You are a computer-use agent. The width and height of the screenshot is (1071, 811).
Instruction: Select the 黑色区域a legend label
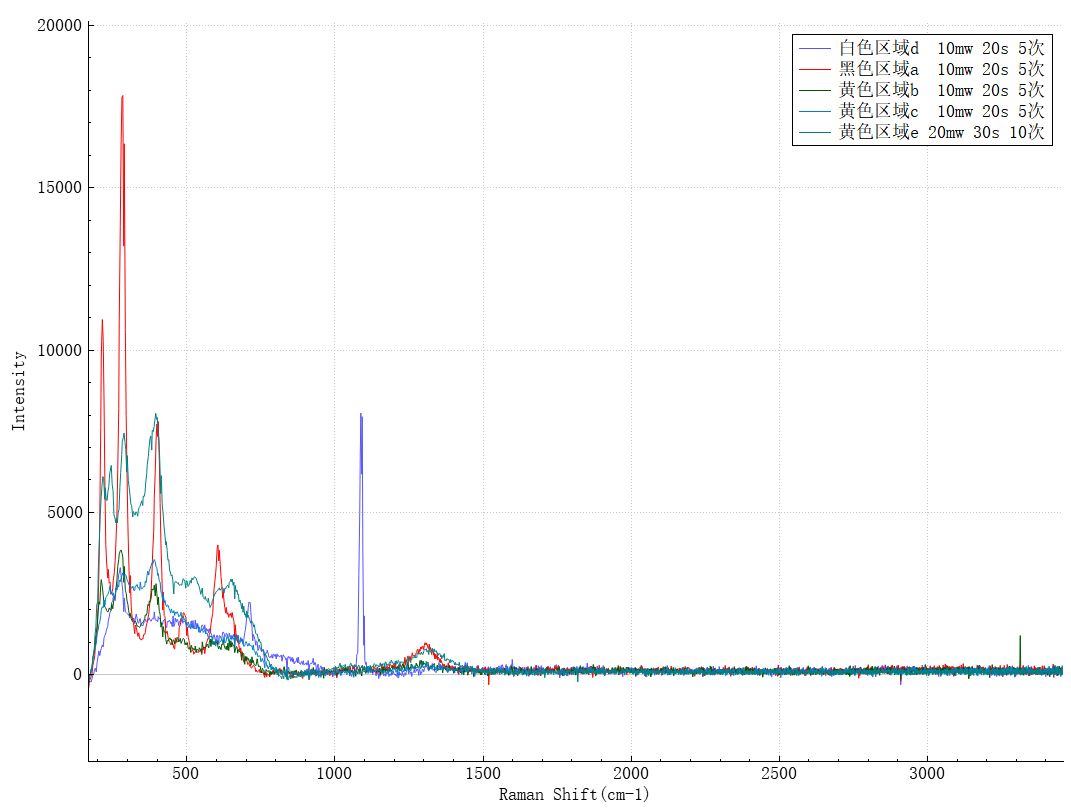point(941,69)
